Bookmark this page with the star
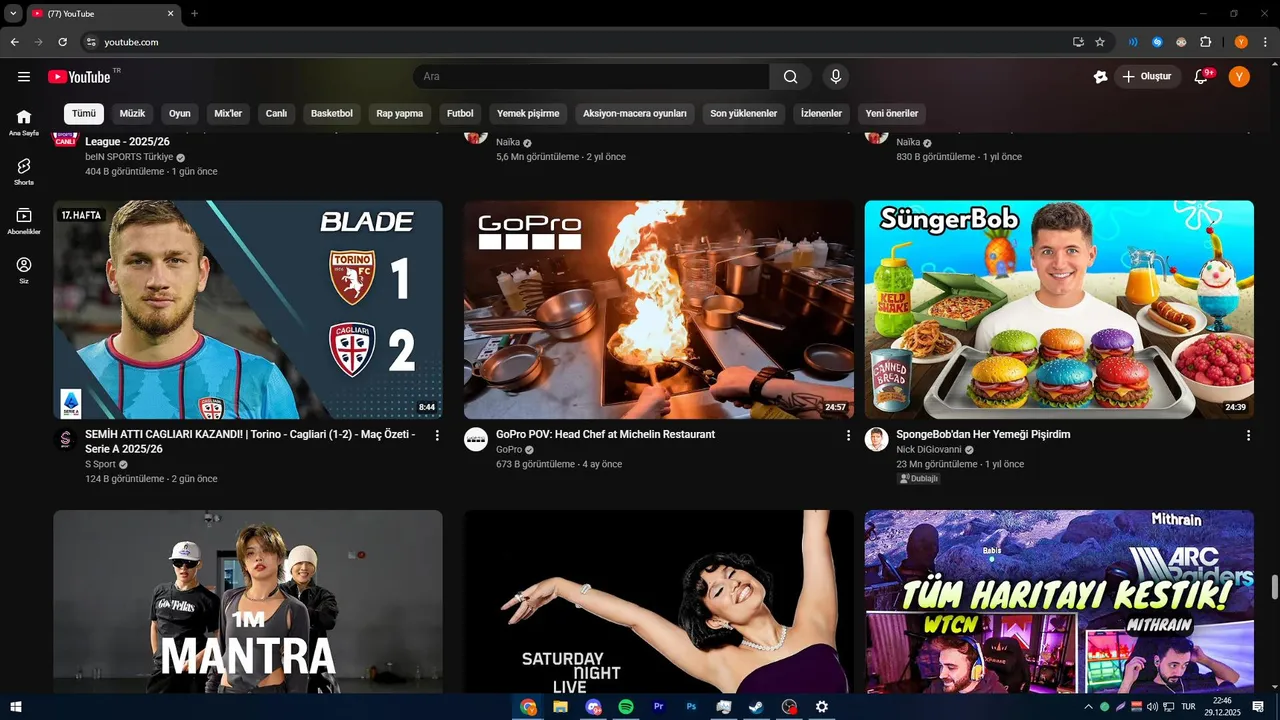The width and height of the screenshot is (1280, 720). (x=1100, y=42)
